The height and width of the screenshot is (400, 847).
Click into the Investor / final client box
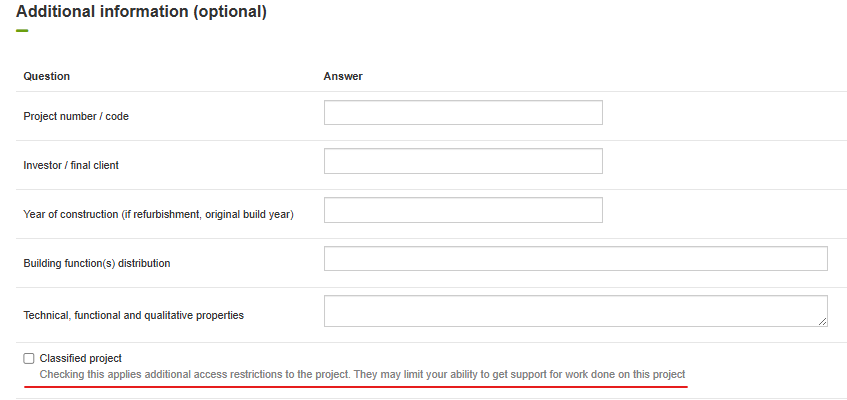[463, 161]
